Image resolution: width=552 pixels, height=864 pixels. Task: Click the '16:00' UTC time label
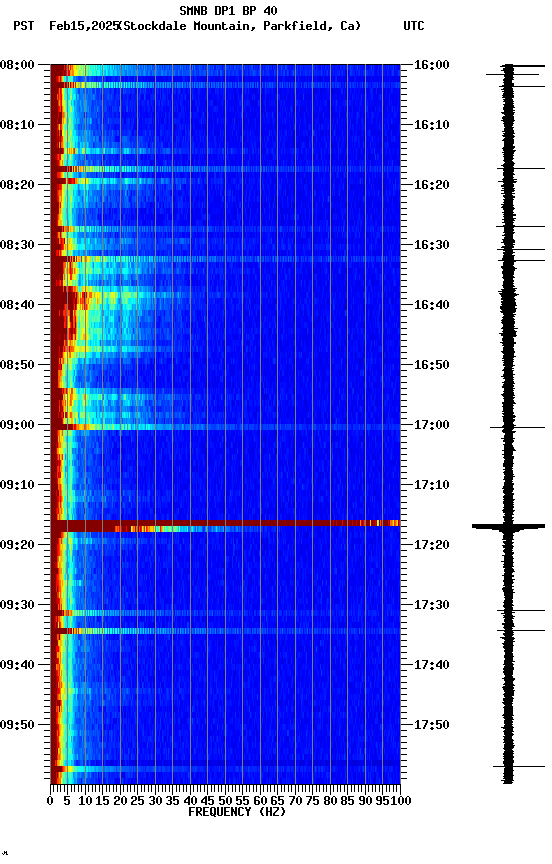(x=432, y=65)
